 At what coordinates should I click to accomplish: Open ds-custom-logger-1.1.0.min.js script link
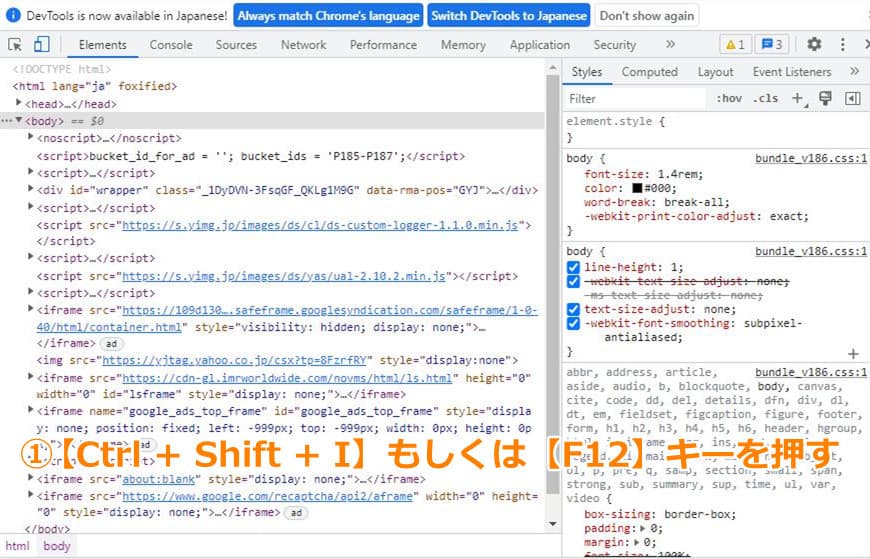coord(320,225)
